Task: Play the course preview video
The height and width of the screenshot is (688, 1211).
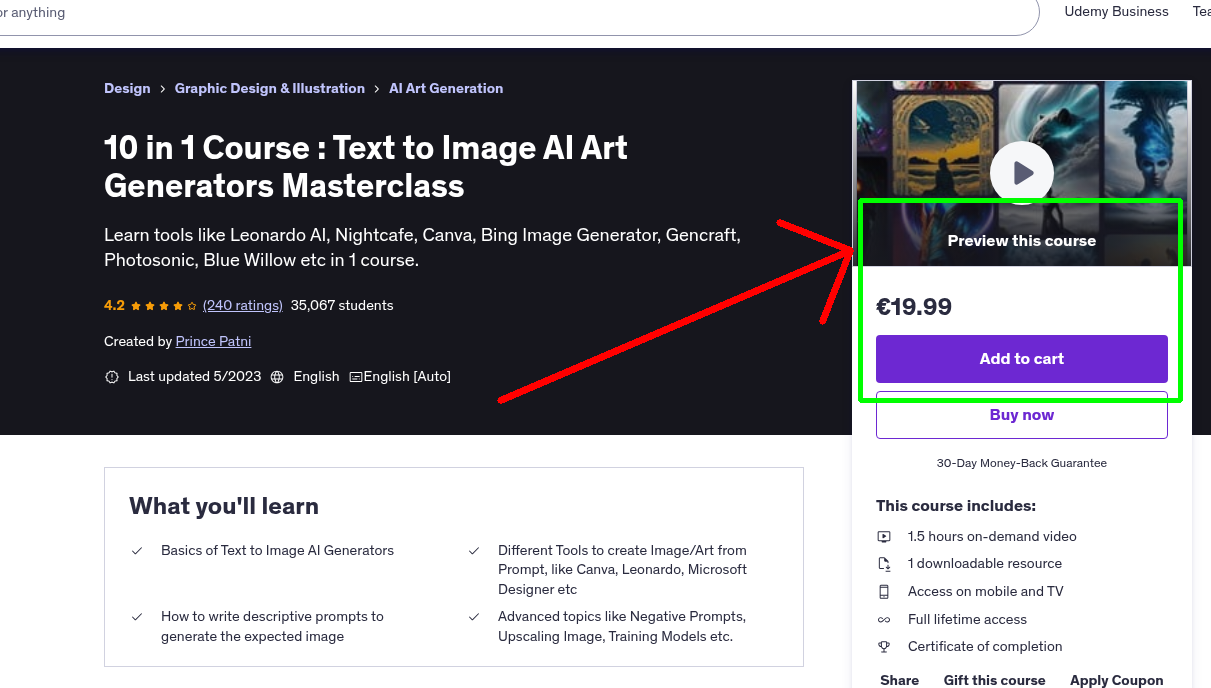Action: (1021, 172)
